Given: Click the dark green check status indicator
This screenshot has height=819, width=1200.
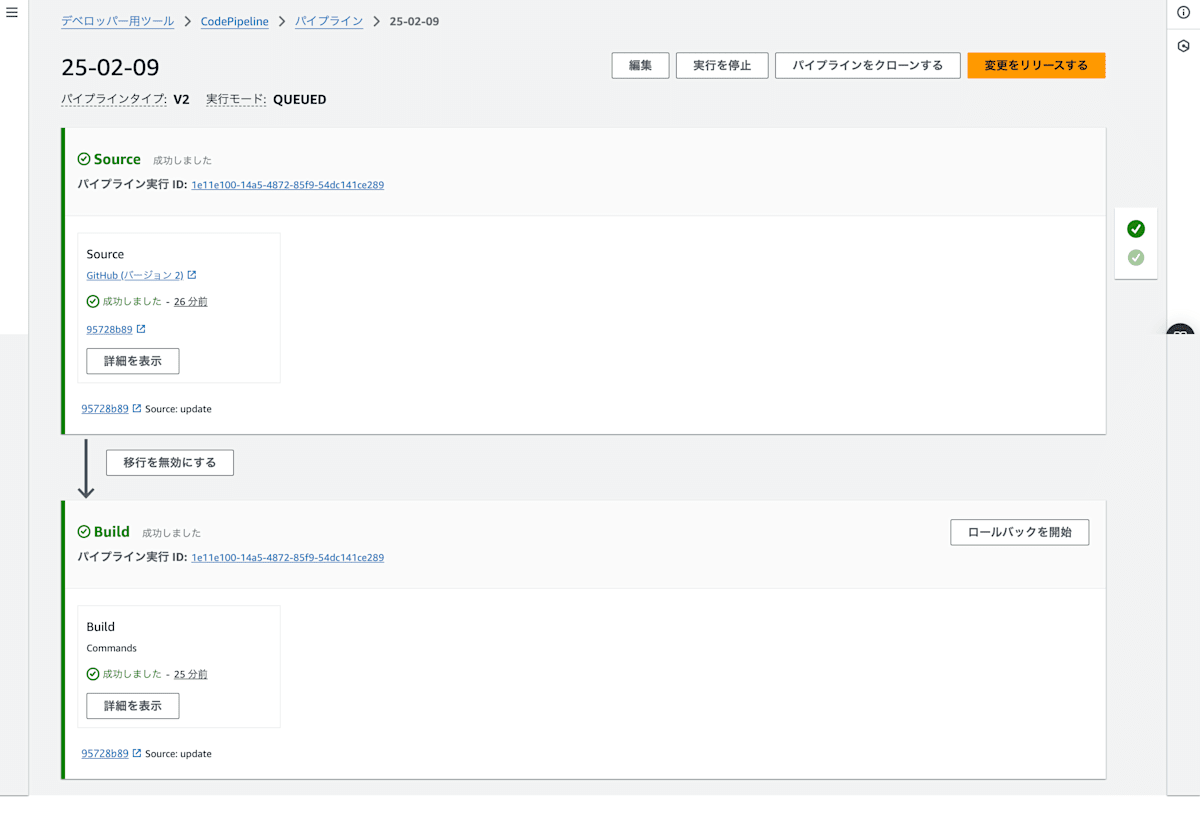Looking at the screenshot, I should pyautogui.click(x=1136, y=229).
